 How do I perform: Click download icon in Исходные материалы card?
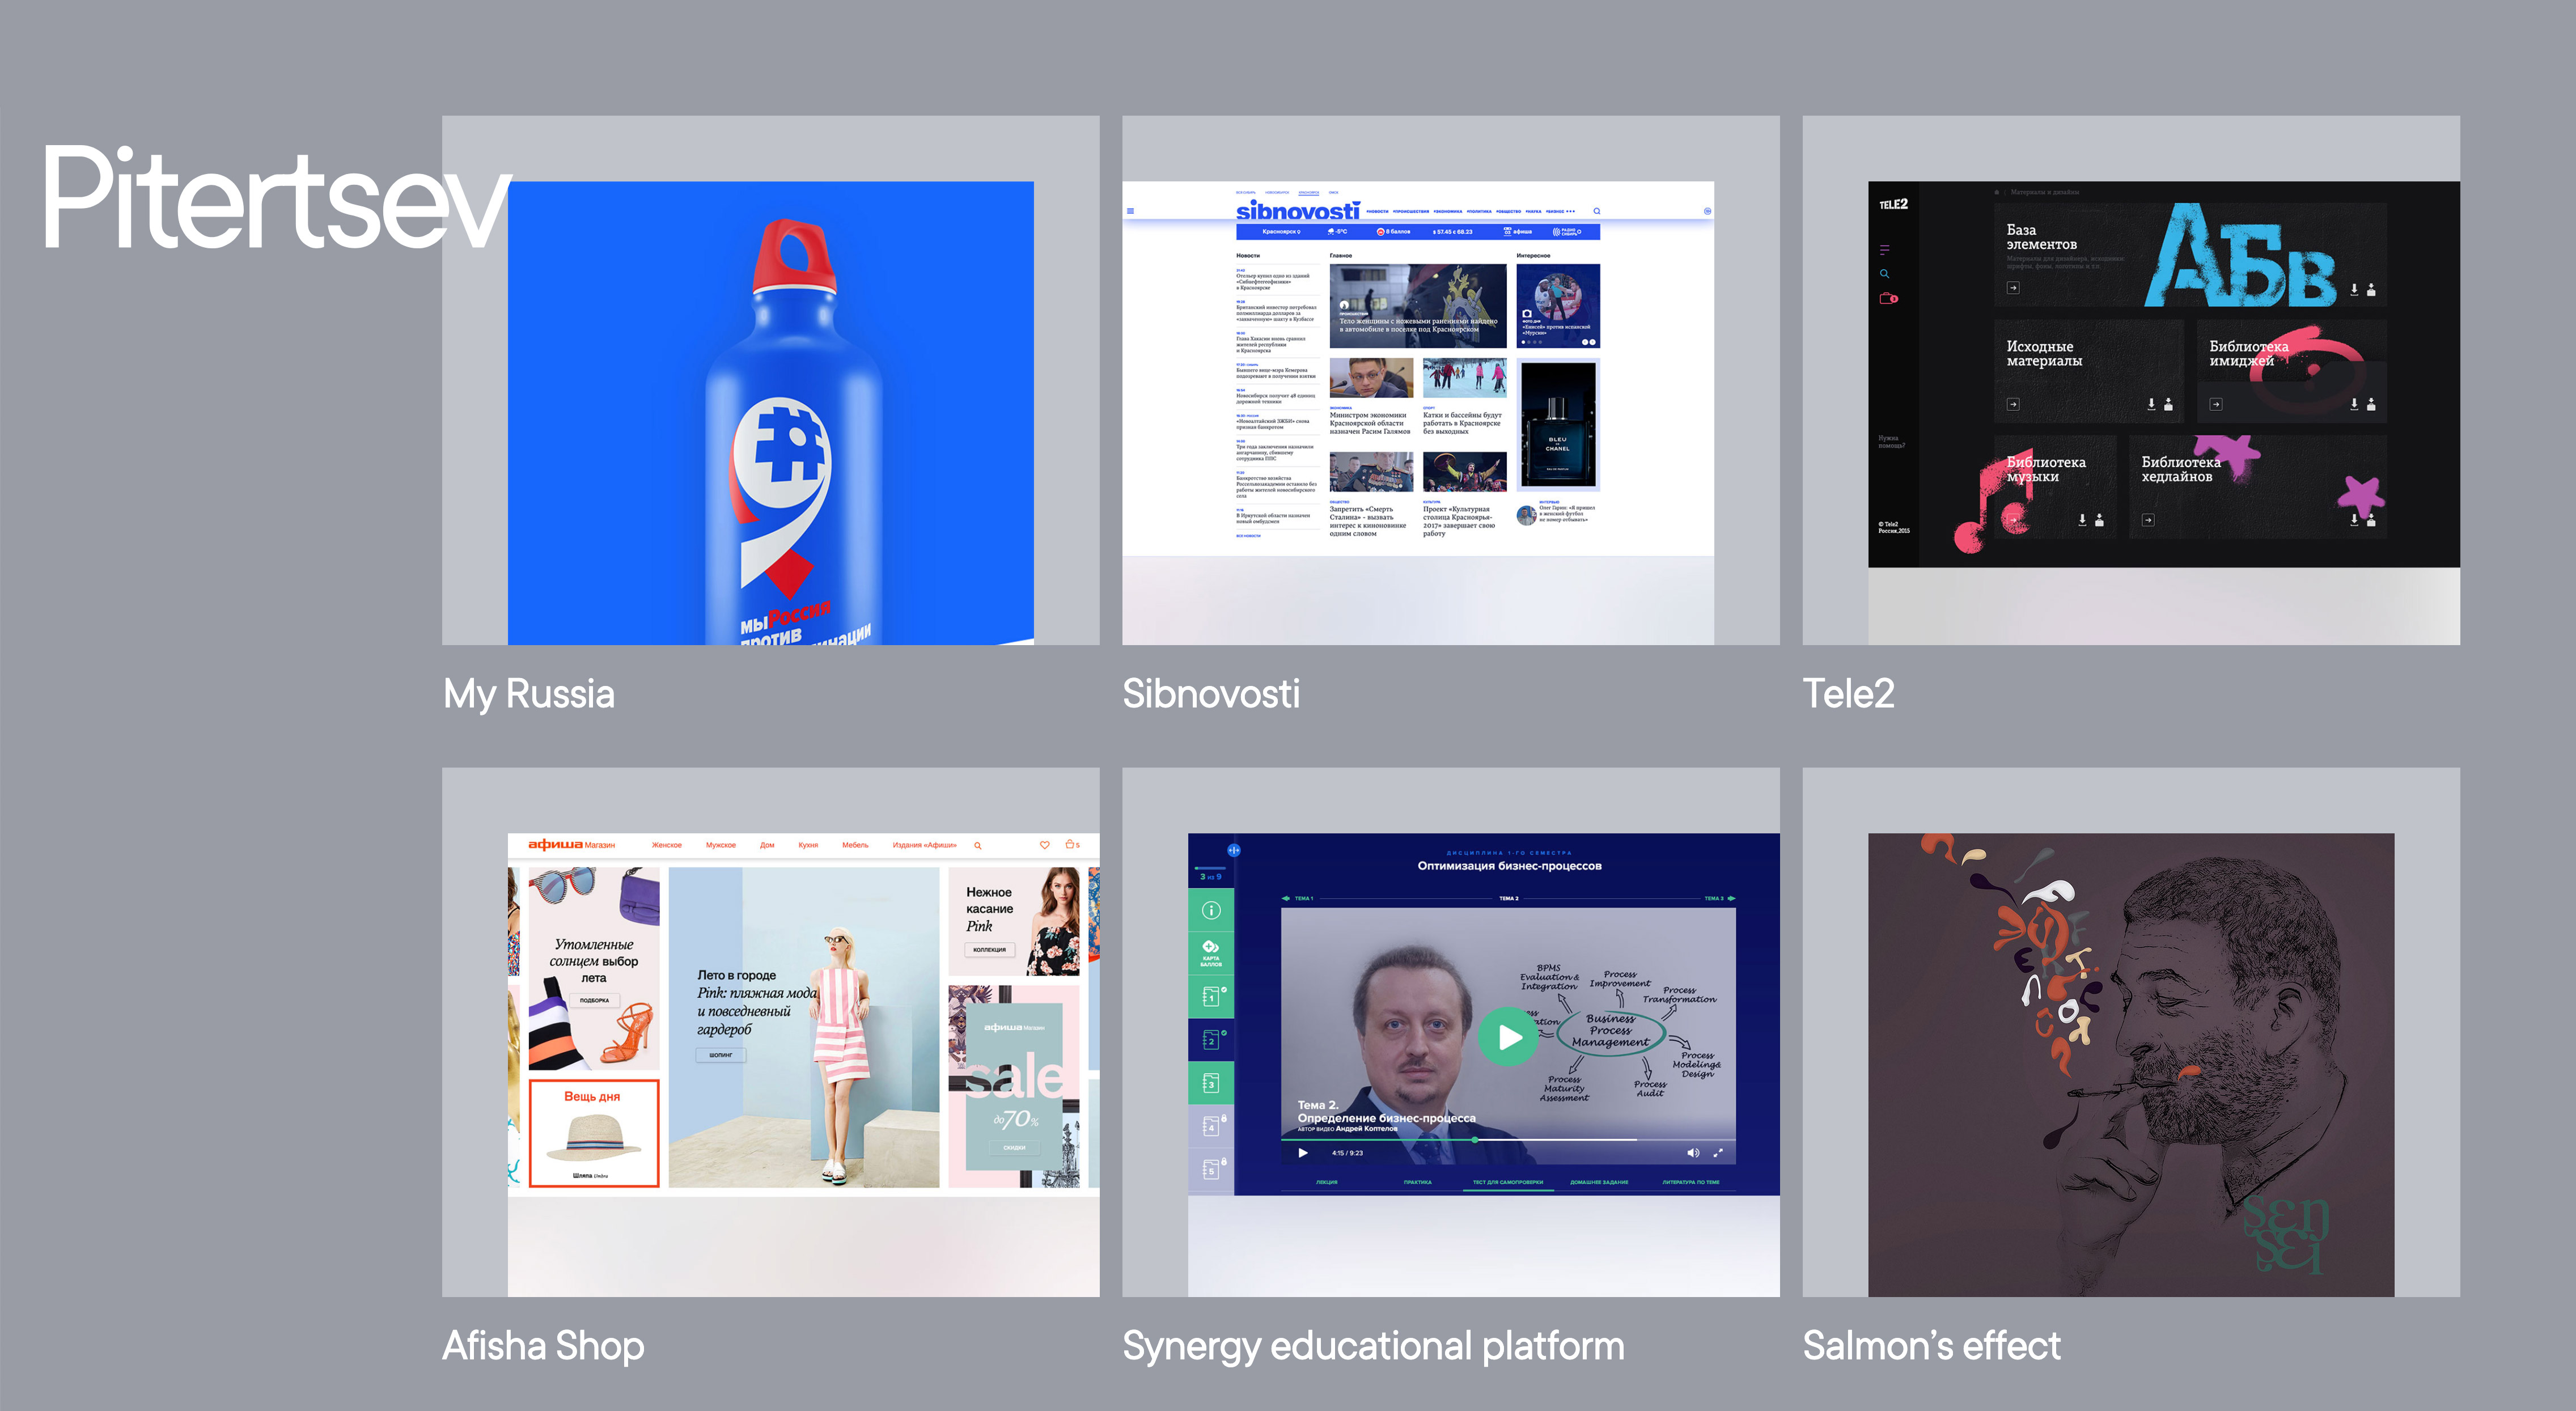2151,404
